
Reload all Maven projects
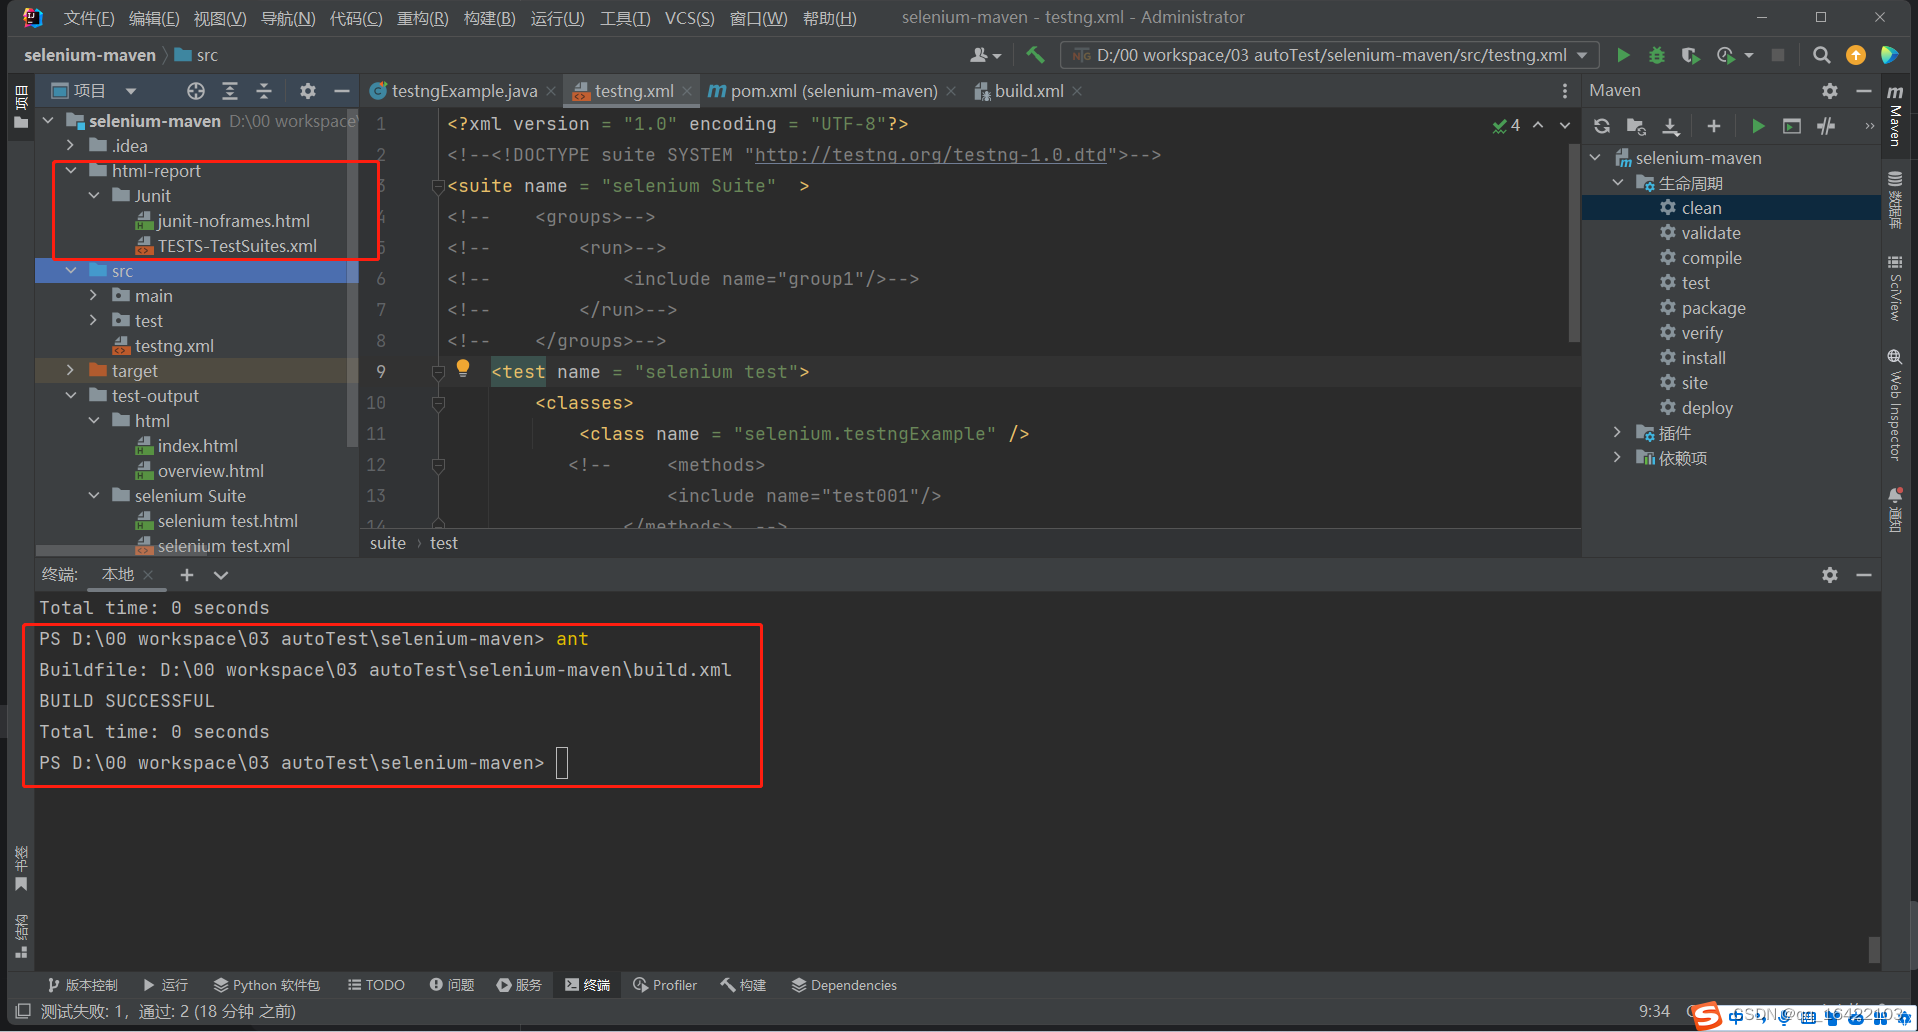[x=1601, y=126]
